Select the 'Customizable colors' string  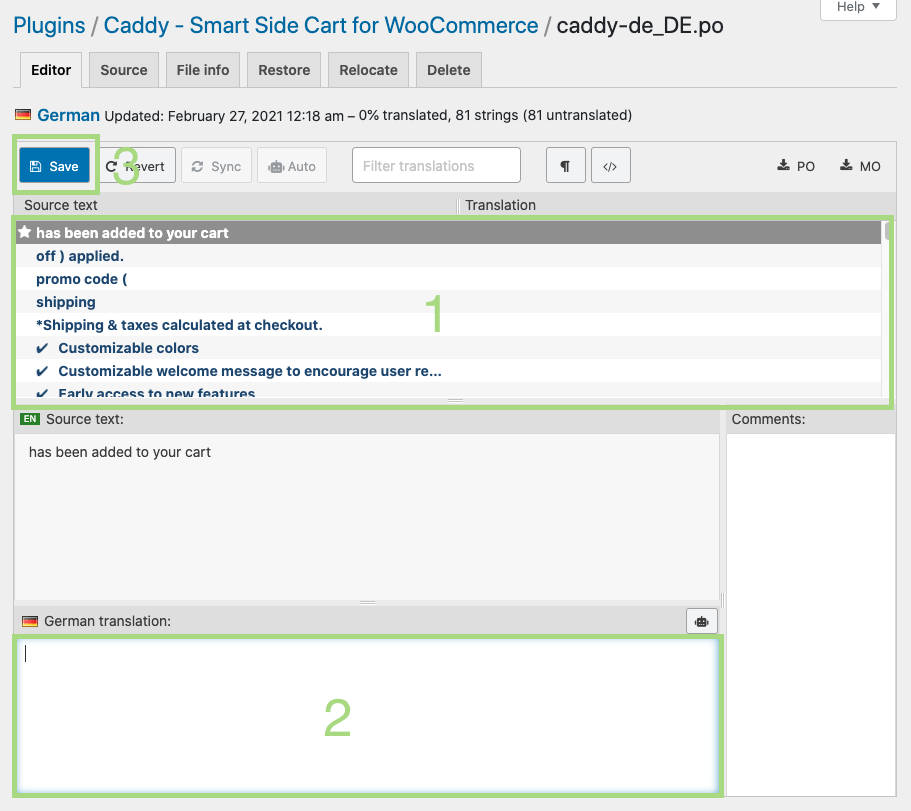449,348
